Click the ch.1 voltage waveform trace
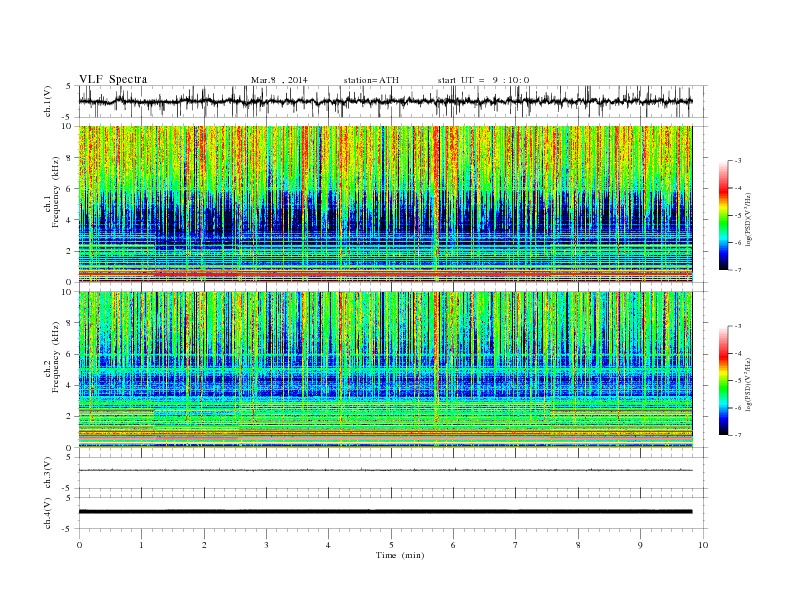The height and width of the screenshot is (612, 792). pyautogui.click(x=385, y=101)
